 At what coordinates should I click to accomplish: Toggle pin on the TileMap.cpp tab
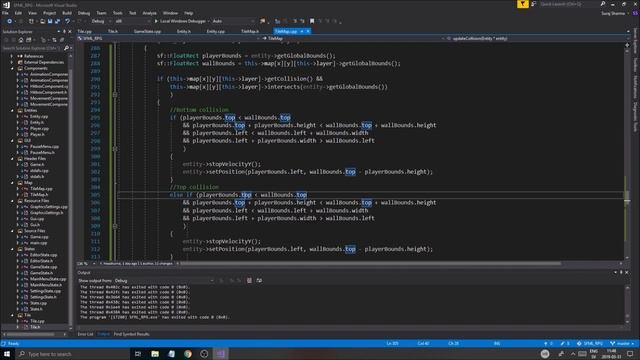point(302,31)
